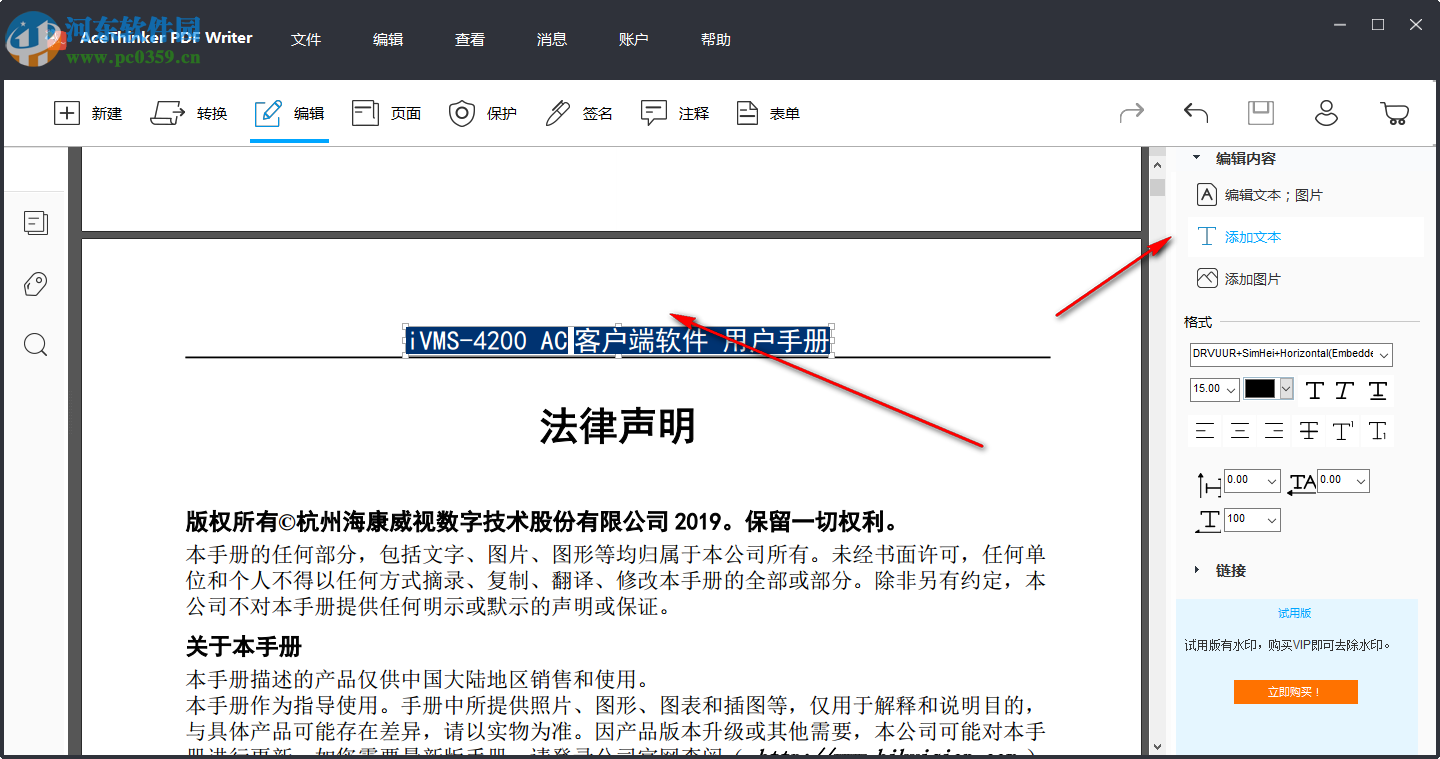Open the text color swatch picker
The height and width of the screenshot is (759, 1440).
click(1286, 389)
